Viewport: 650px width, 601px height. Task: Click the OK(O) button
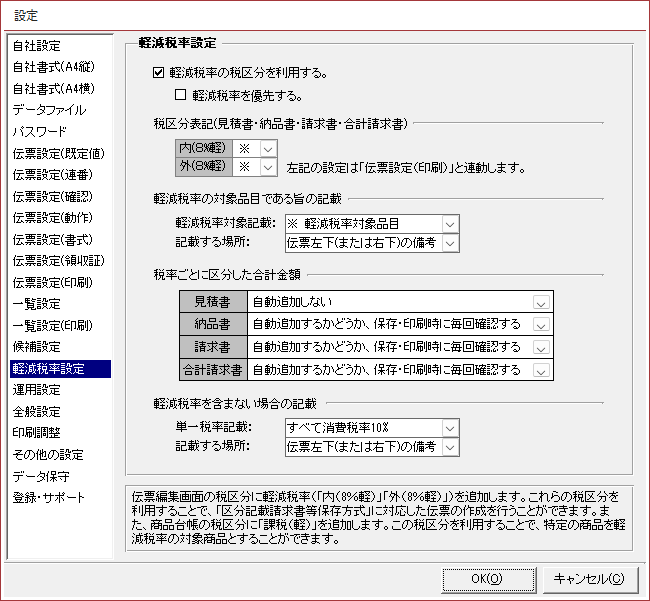486,578
